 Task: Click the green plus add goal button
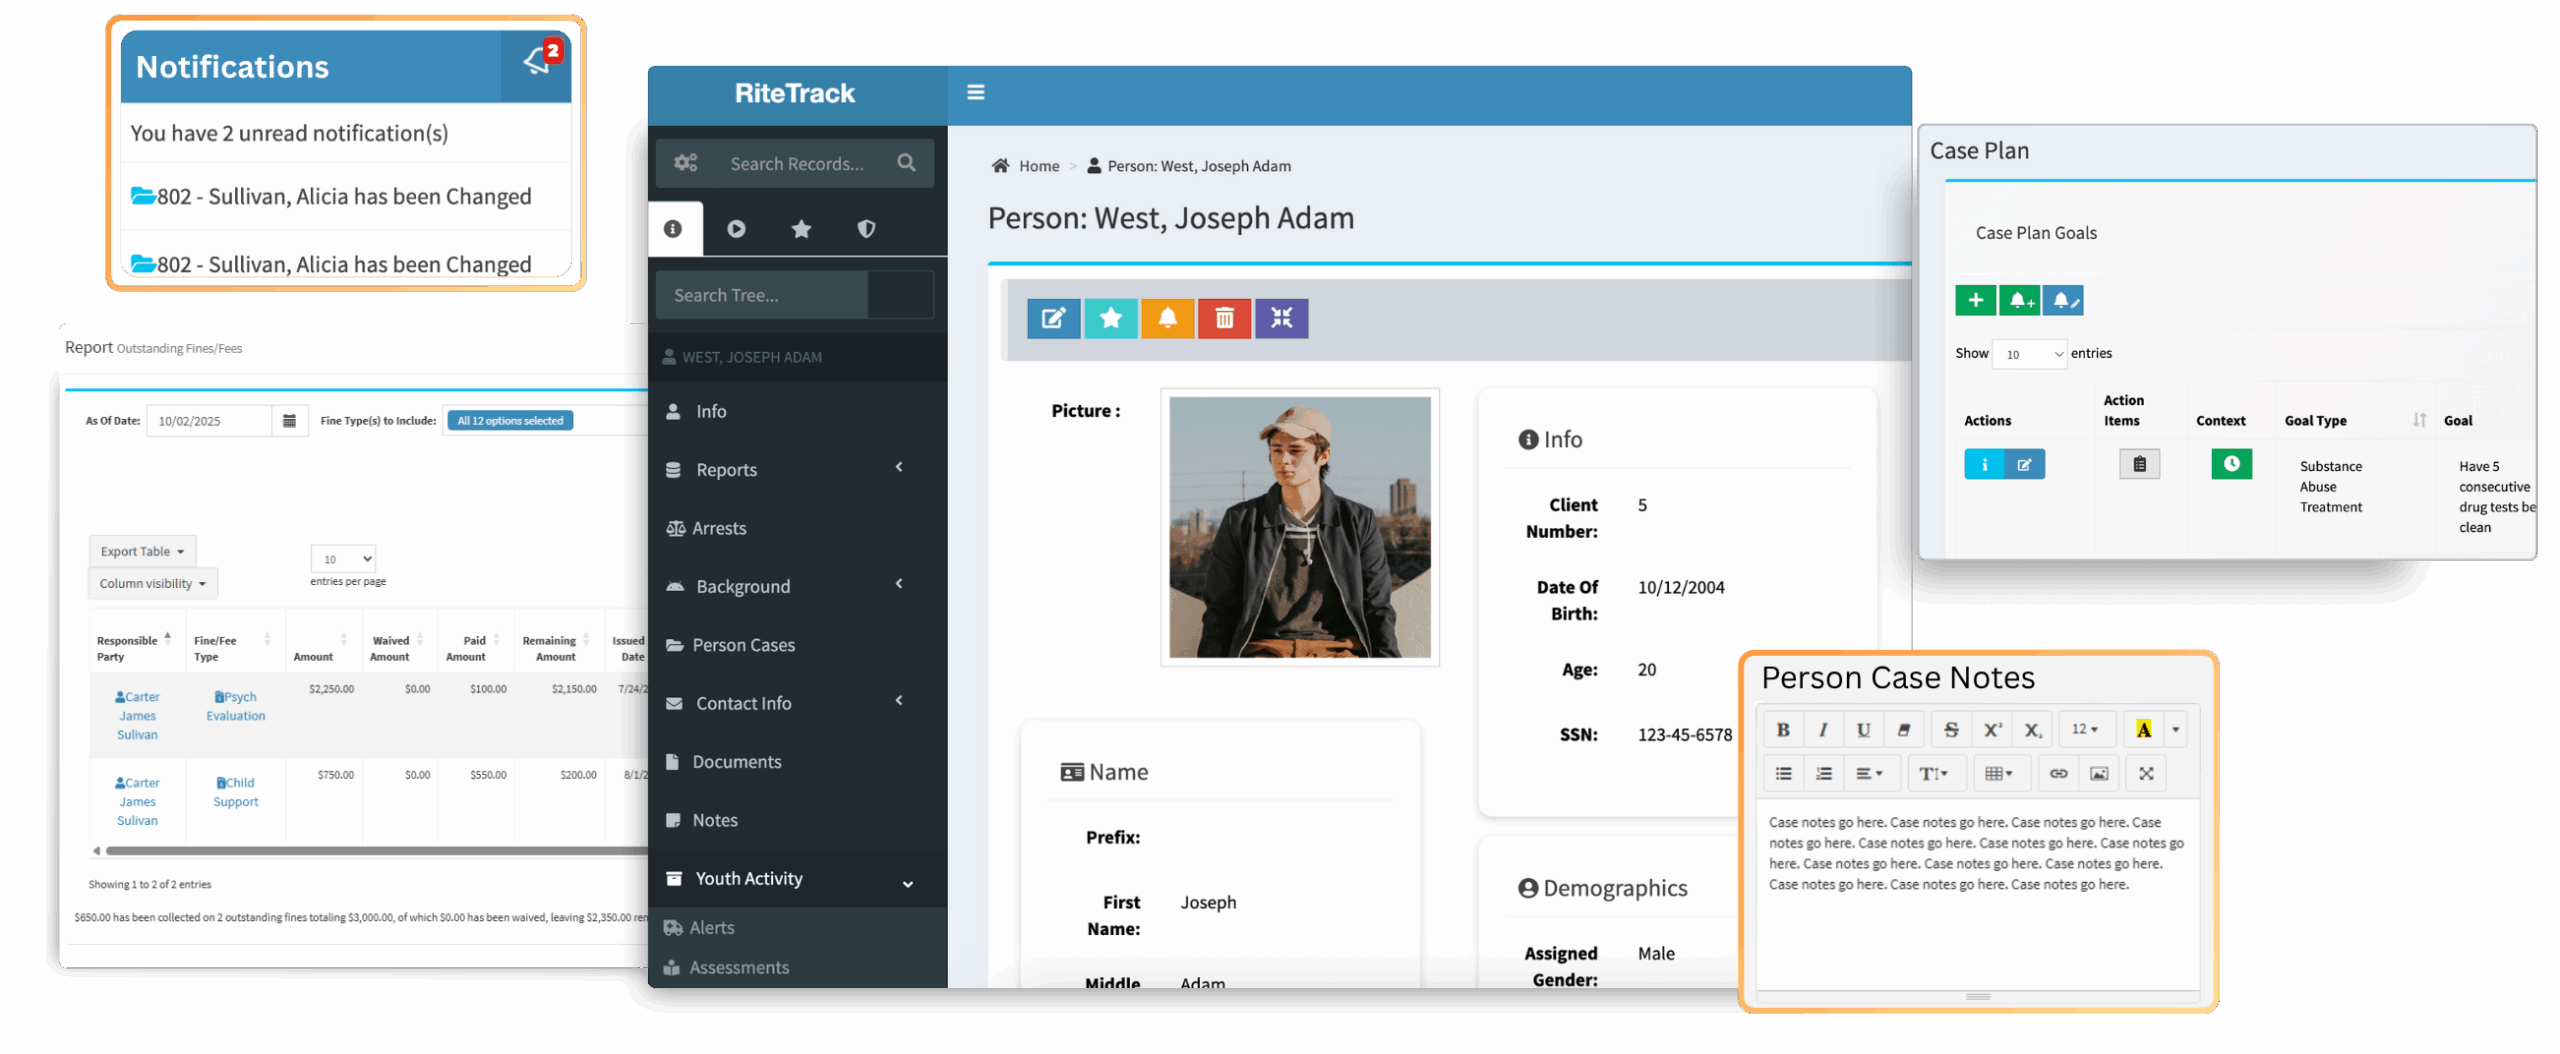[x=1975, y=300]
